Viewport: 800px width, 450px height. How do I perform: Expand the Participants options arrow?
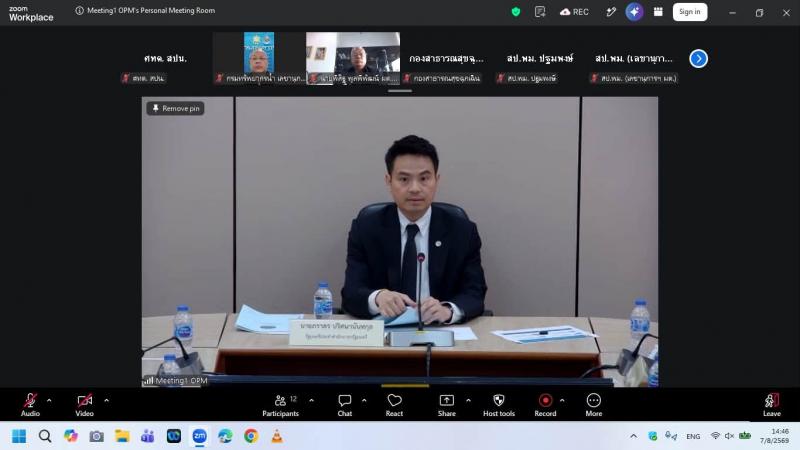point(311,401)
